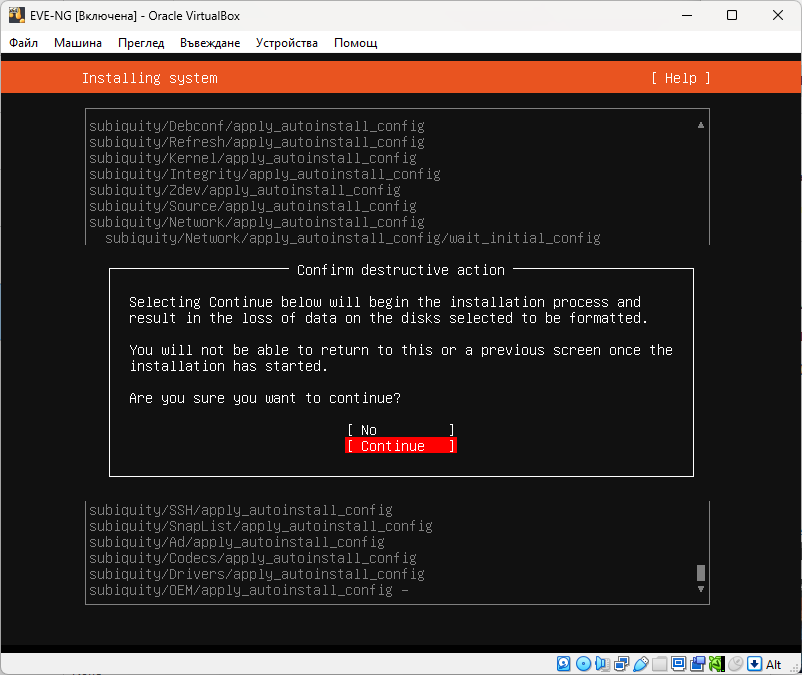Click the lower log scroll-down arrow
This screenshot has width=802, height=675.
pyautogui.click(x=701, y=590)
